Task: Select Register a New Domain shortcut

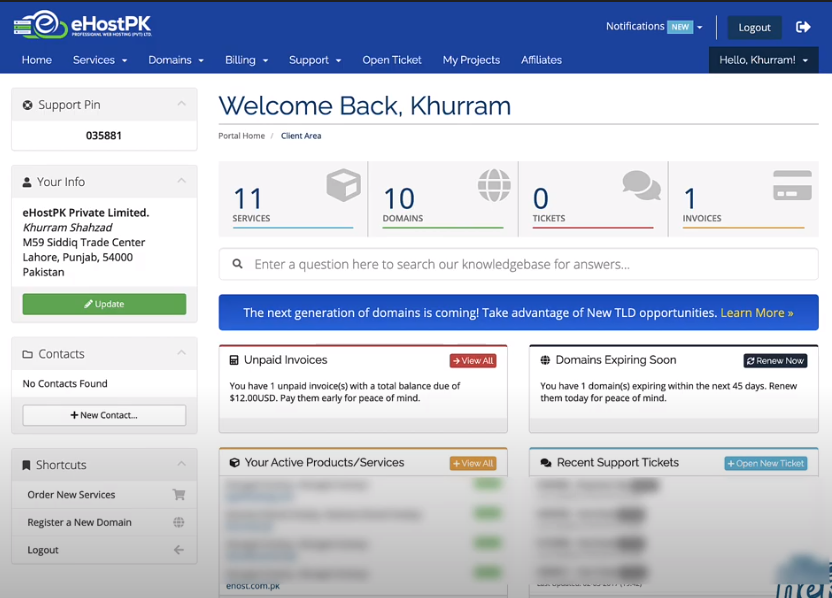Action: click(104, 522)
